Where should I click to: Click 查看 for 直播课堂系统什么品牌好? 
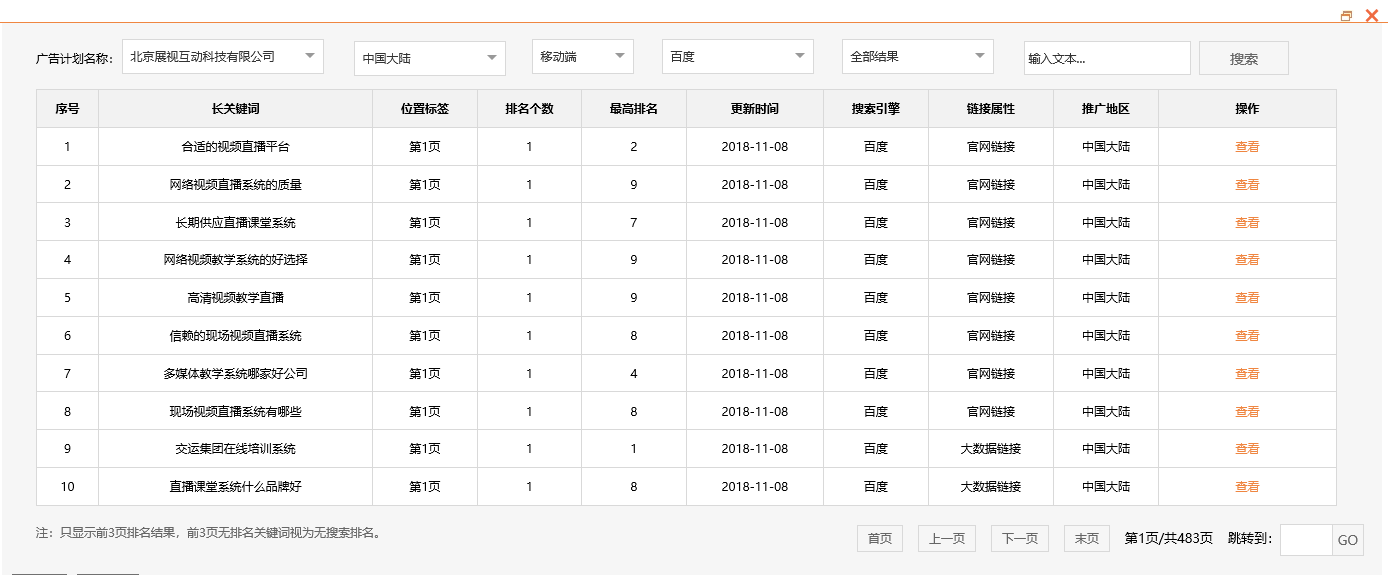pyautogui.click(x=1247, y=487)
